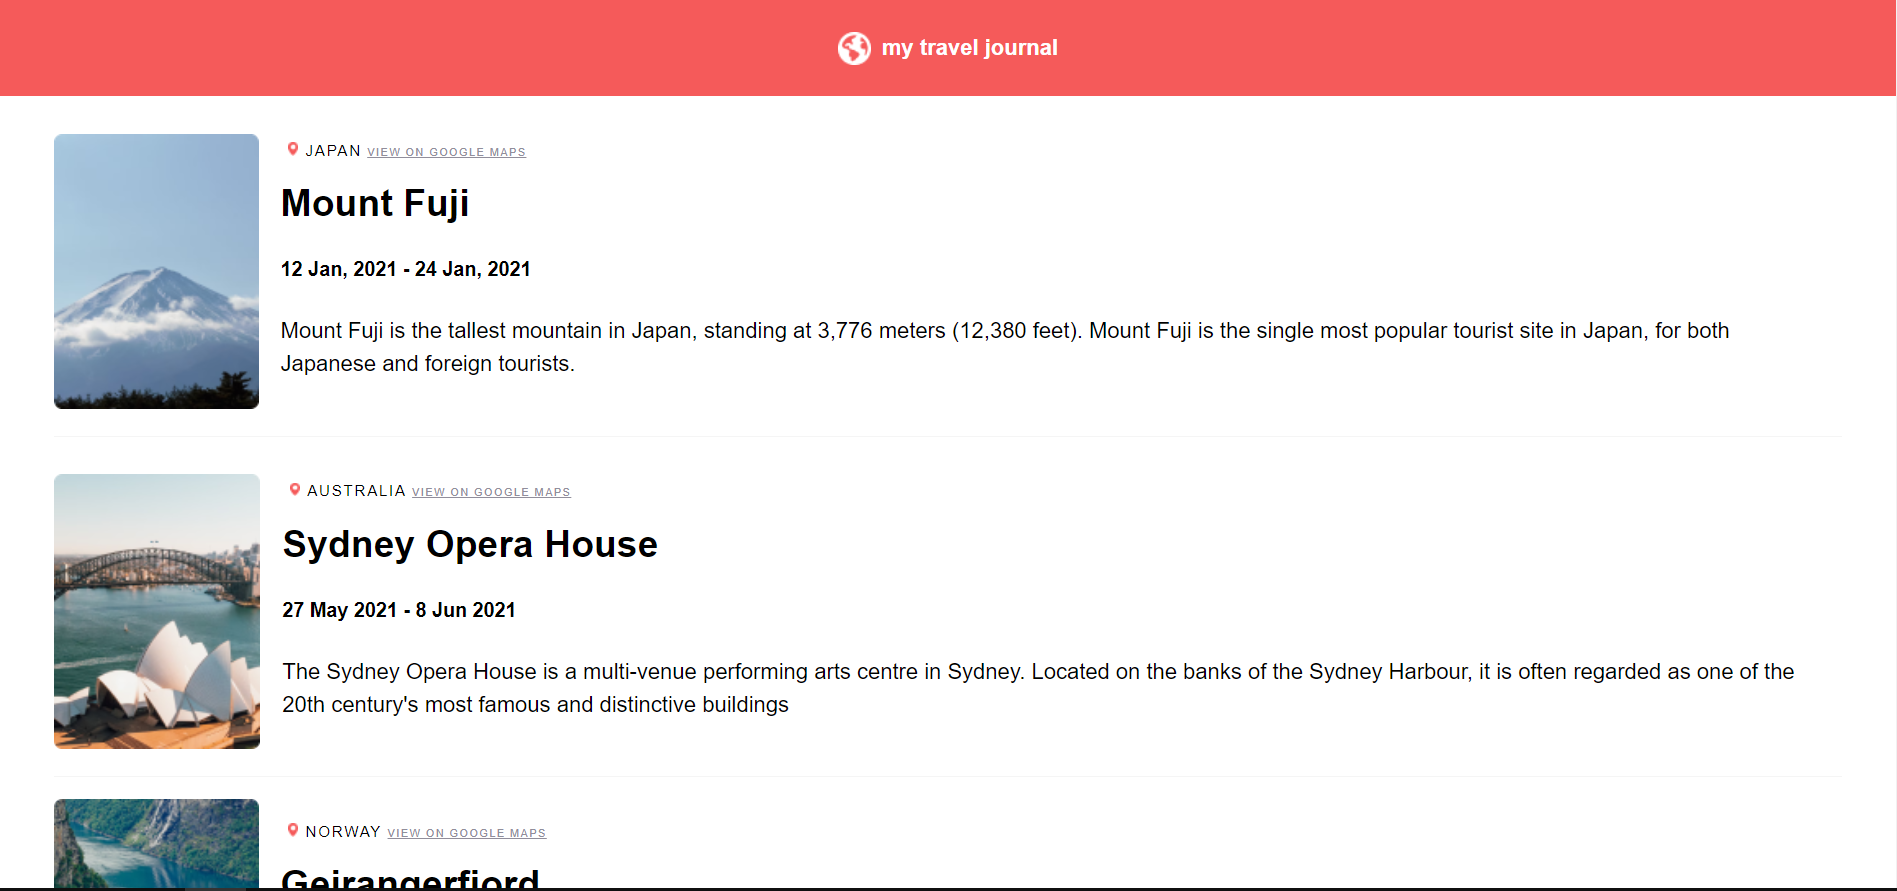Image resolution: width=1897 pixels, height=891 pixels.
Task: Open "VIEW ON GOOGLE MAPS" for Australia
Action: (x=491, y=491)
